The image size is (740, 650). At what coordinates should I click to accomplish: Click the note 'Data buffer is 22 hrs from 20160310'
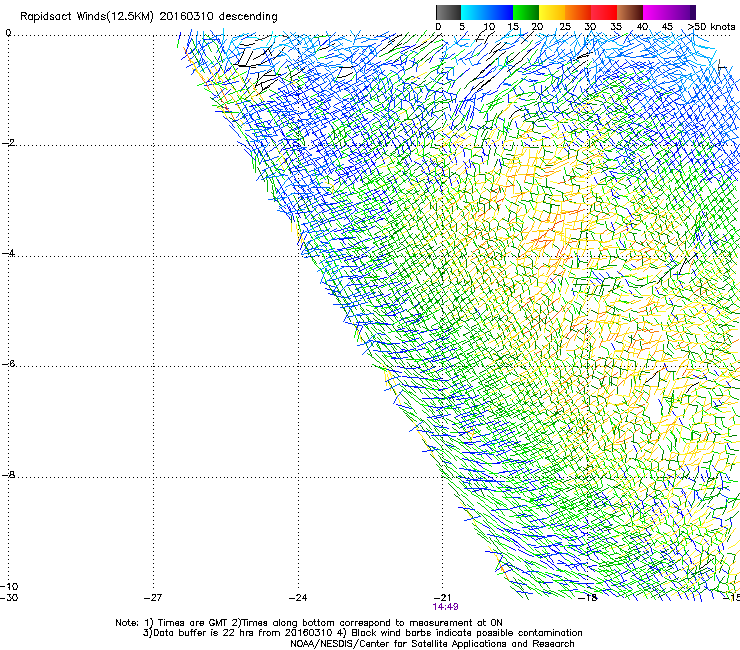point(243,633)
